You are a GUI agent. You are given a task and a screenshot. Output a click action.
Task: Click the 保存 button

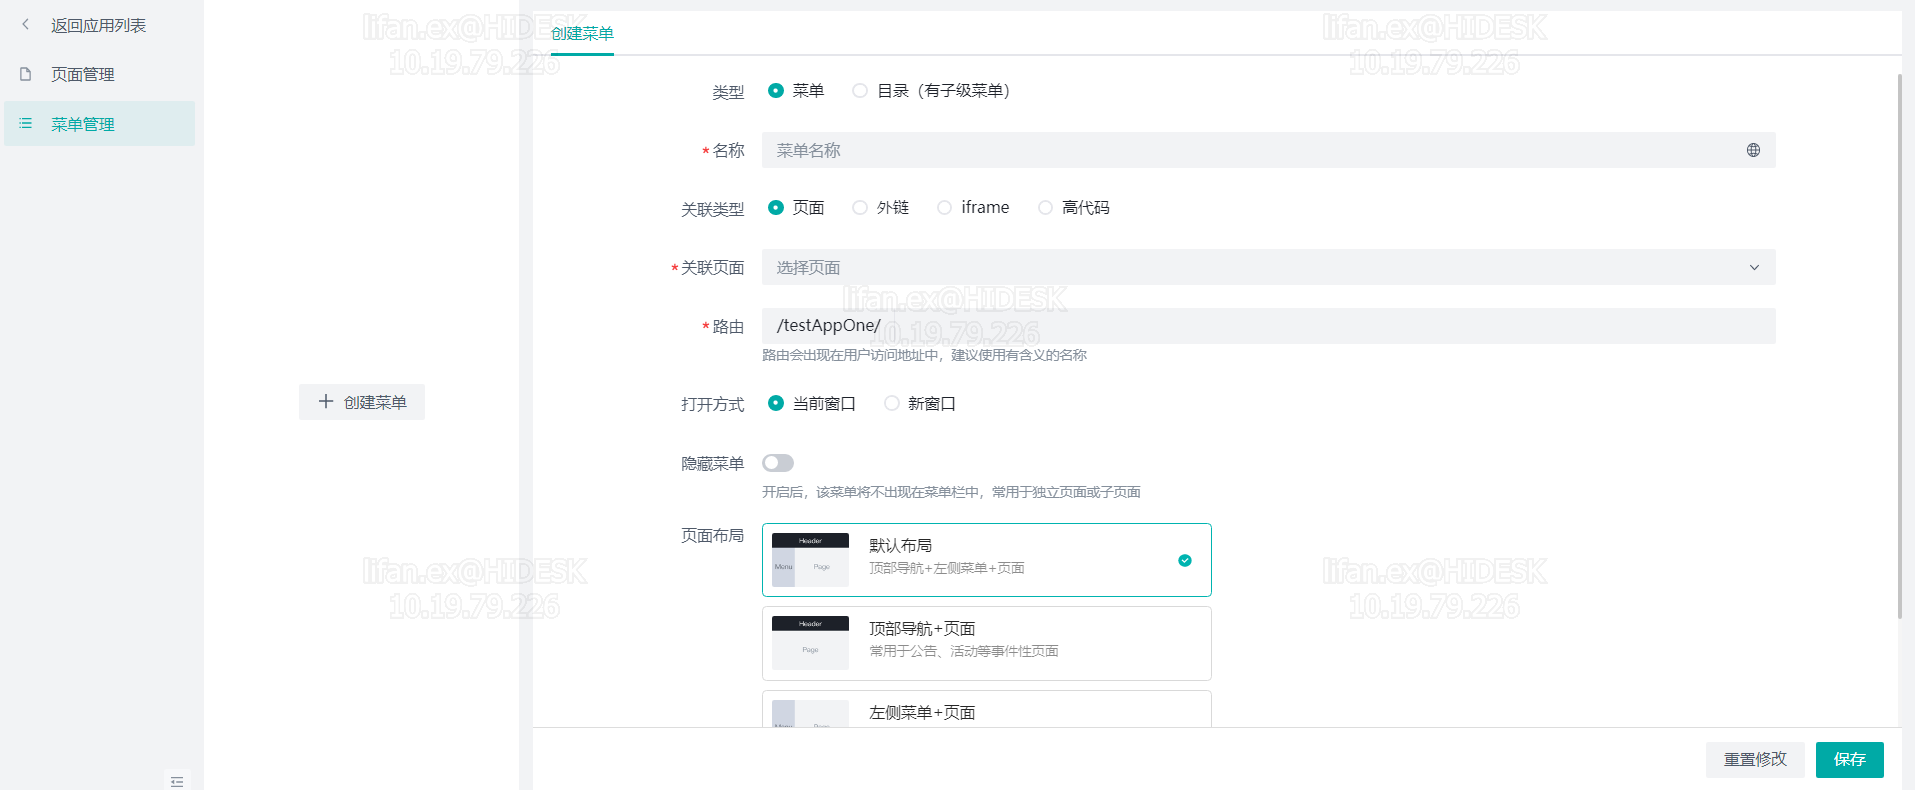[1850, 759]
